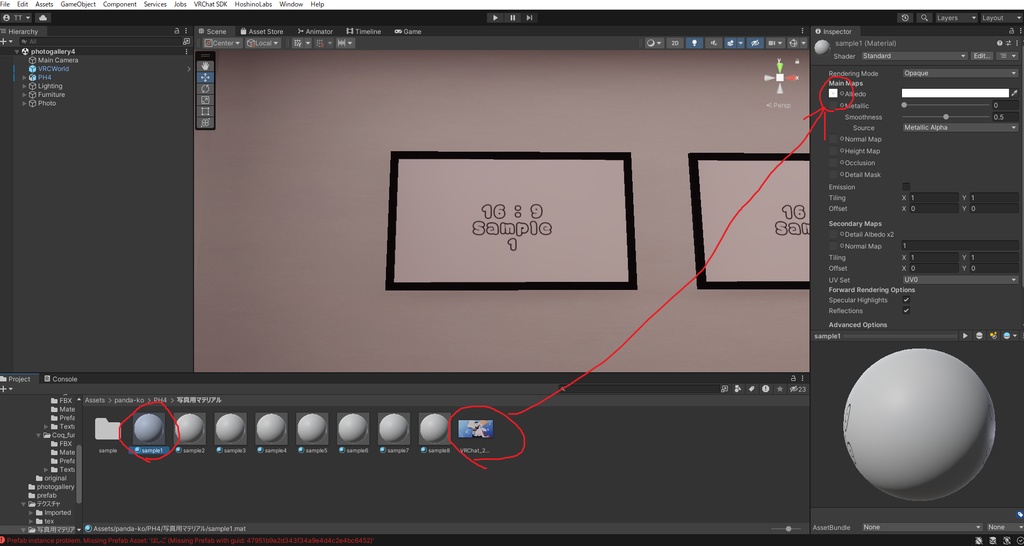The width and height of the screenshot is (1024, 546).
Task: Click the favorites star icon in Project
Action: 780,389
